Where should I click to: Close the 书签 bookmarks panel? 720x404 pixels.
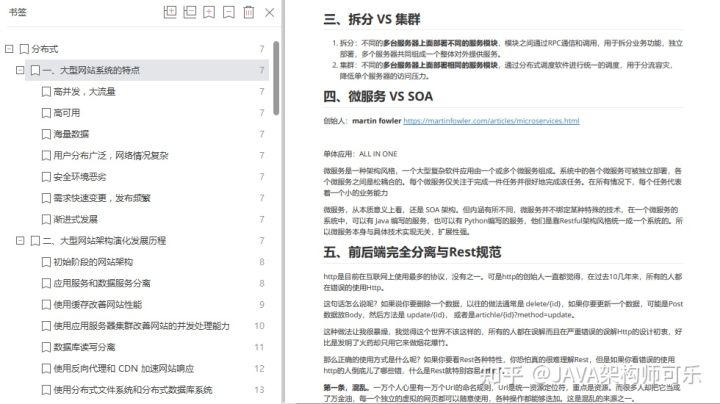(x=270, y=12)
